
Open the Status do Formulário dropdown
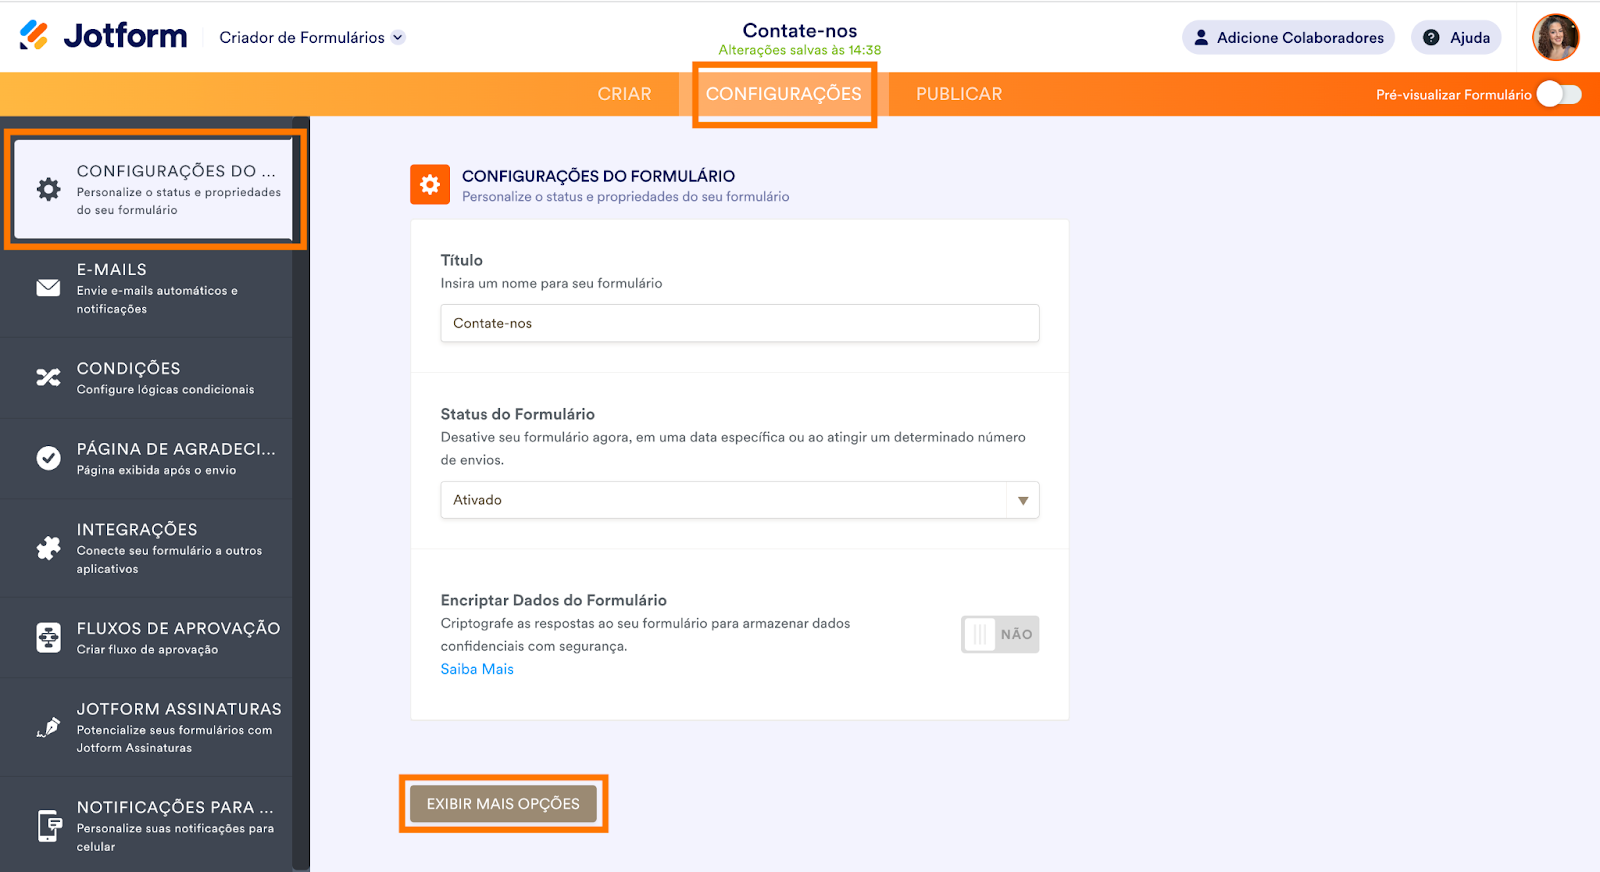click(x=1021, y=499)
